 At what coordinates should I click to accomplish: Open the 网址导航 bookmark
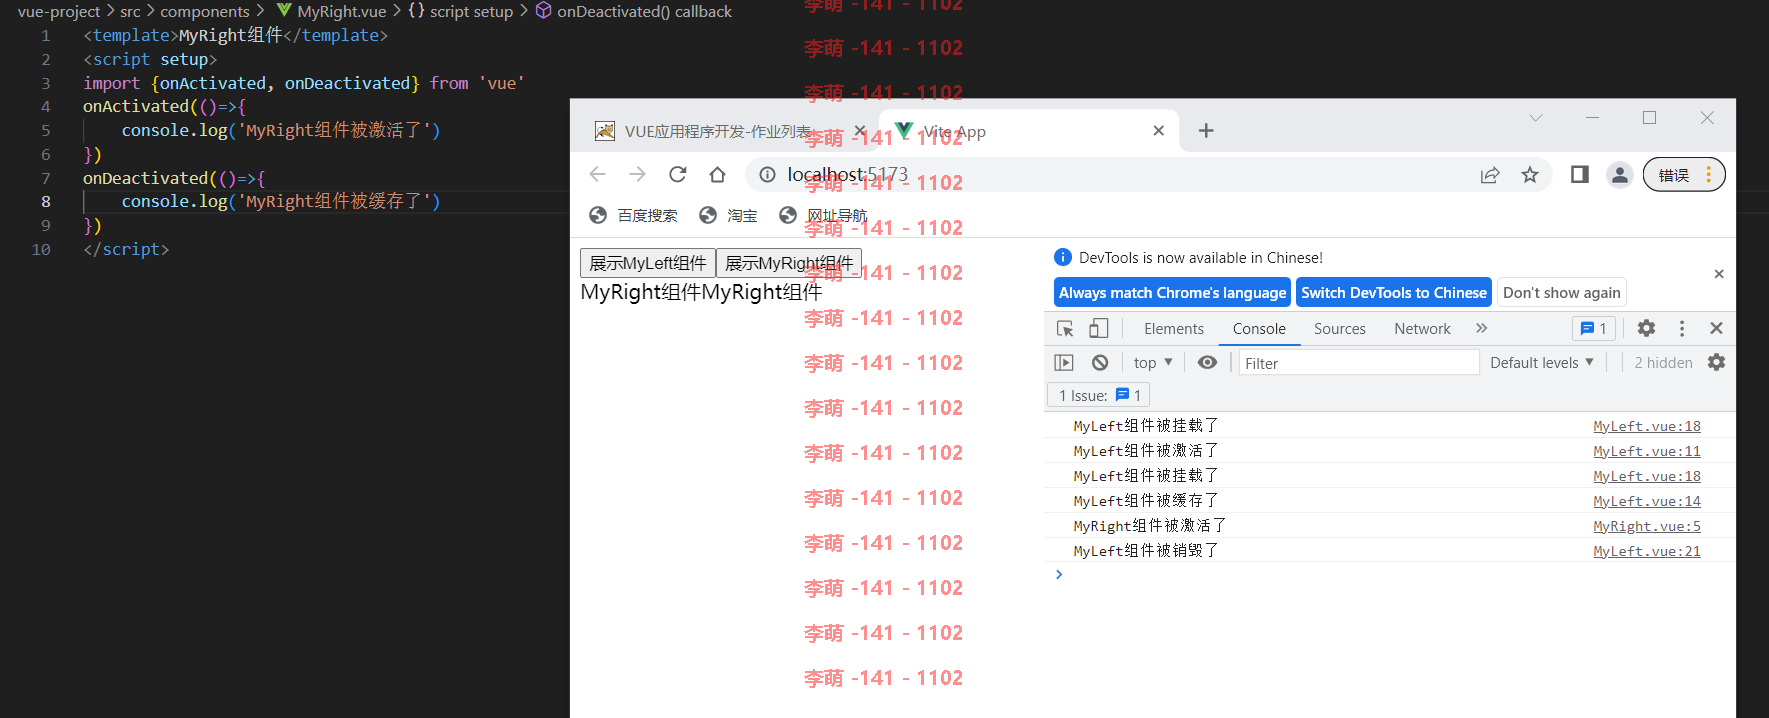(823, 215)
